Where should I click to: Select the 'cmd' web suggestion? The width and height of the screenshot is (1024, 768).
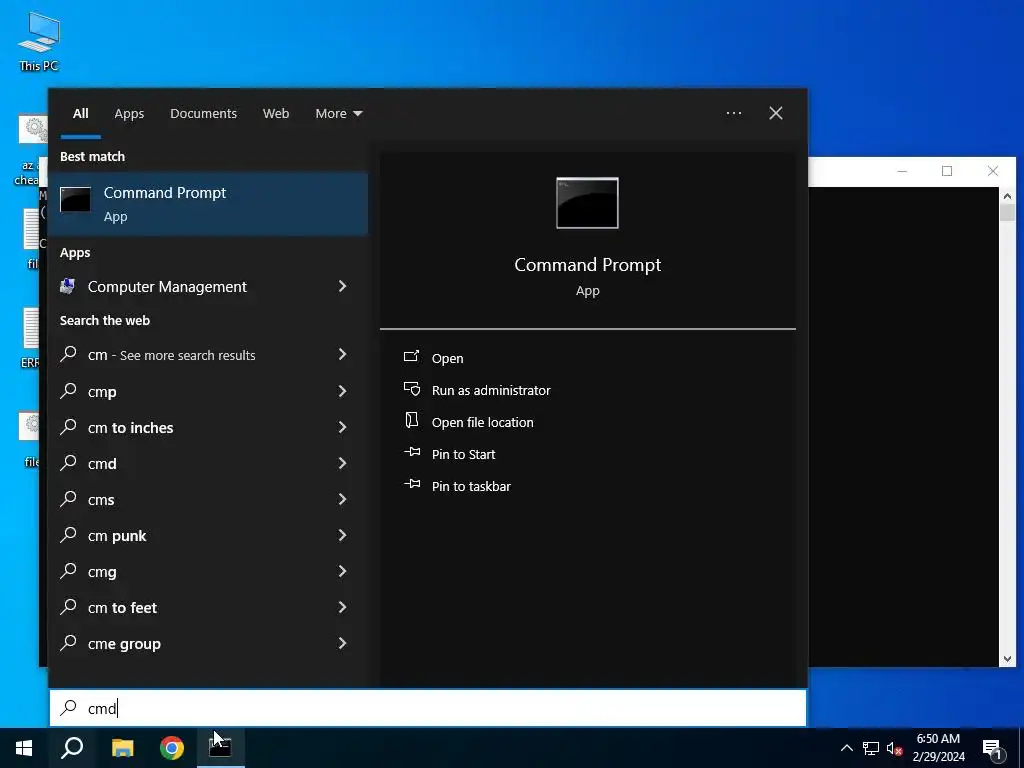pos(102,464)
